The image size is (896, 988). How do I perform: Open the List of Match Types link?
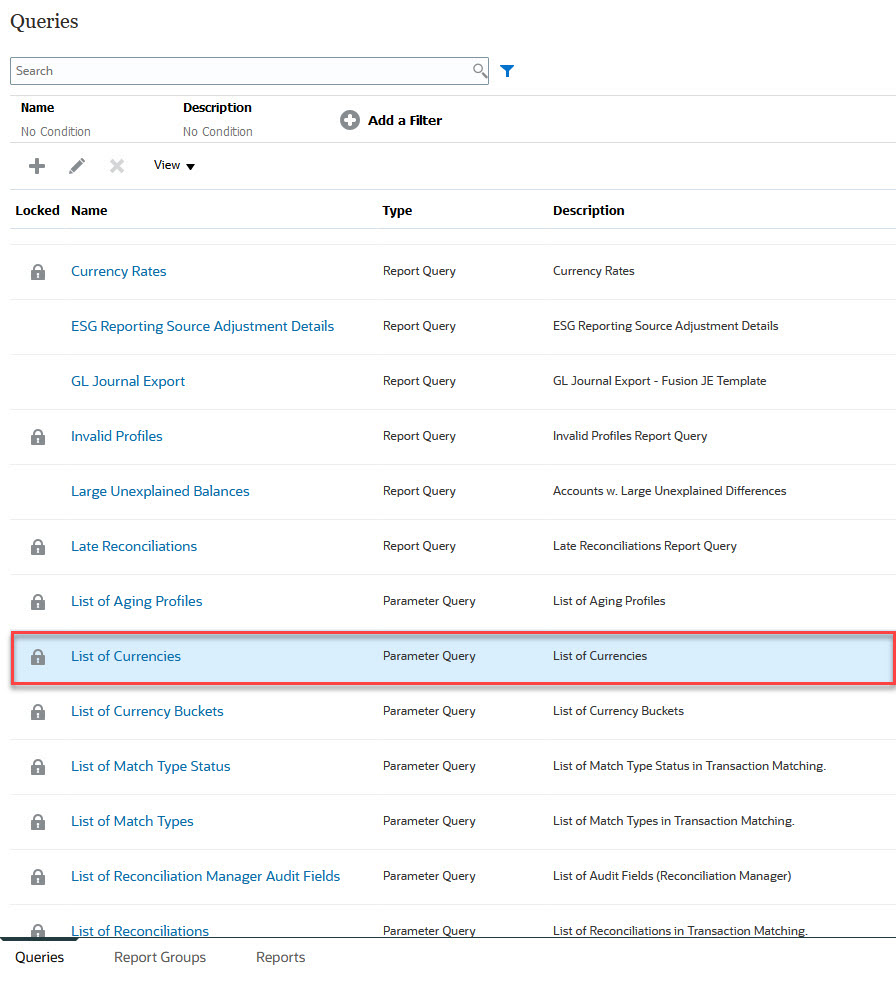[132, 821]
